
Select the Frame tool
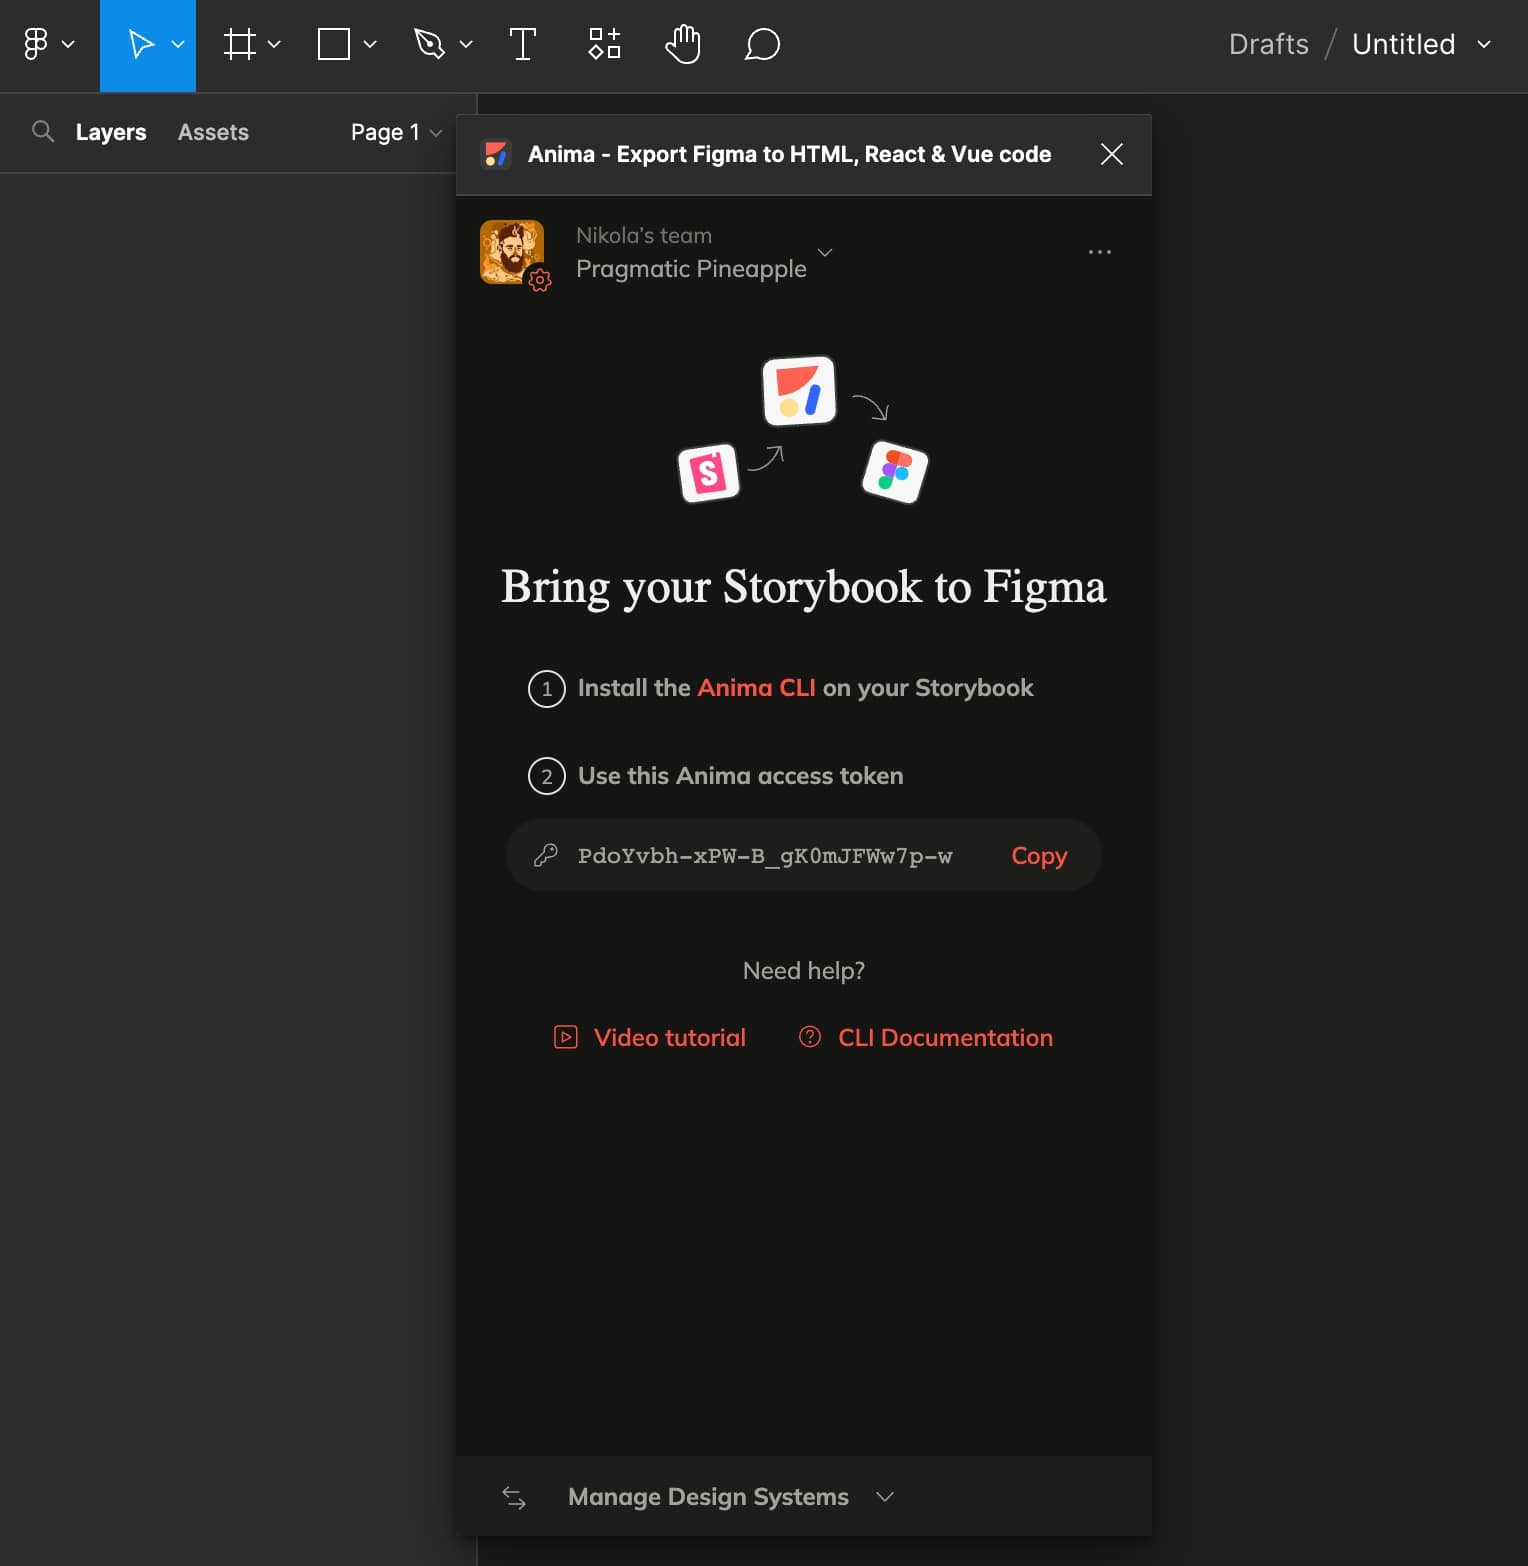pyautogui.click(x=240, y=45)
